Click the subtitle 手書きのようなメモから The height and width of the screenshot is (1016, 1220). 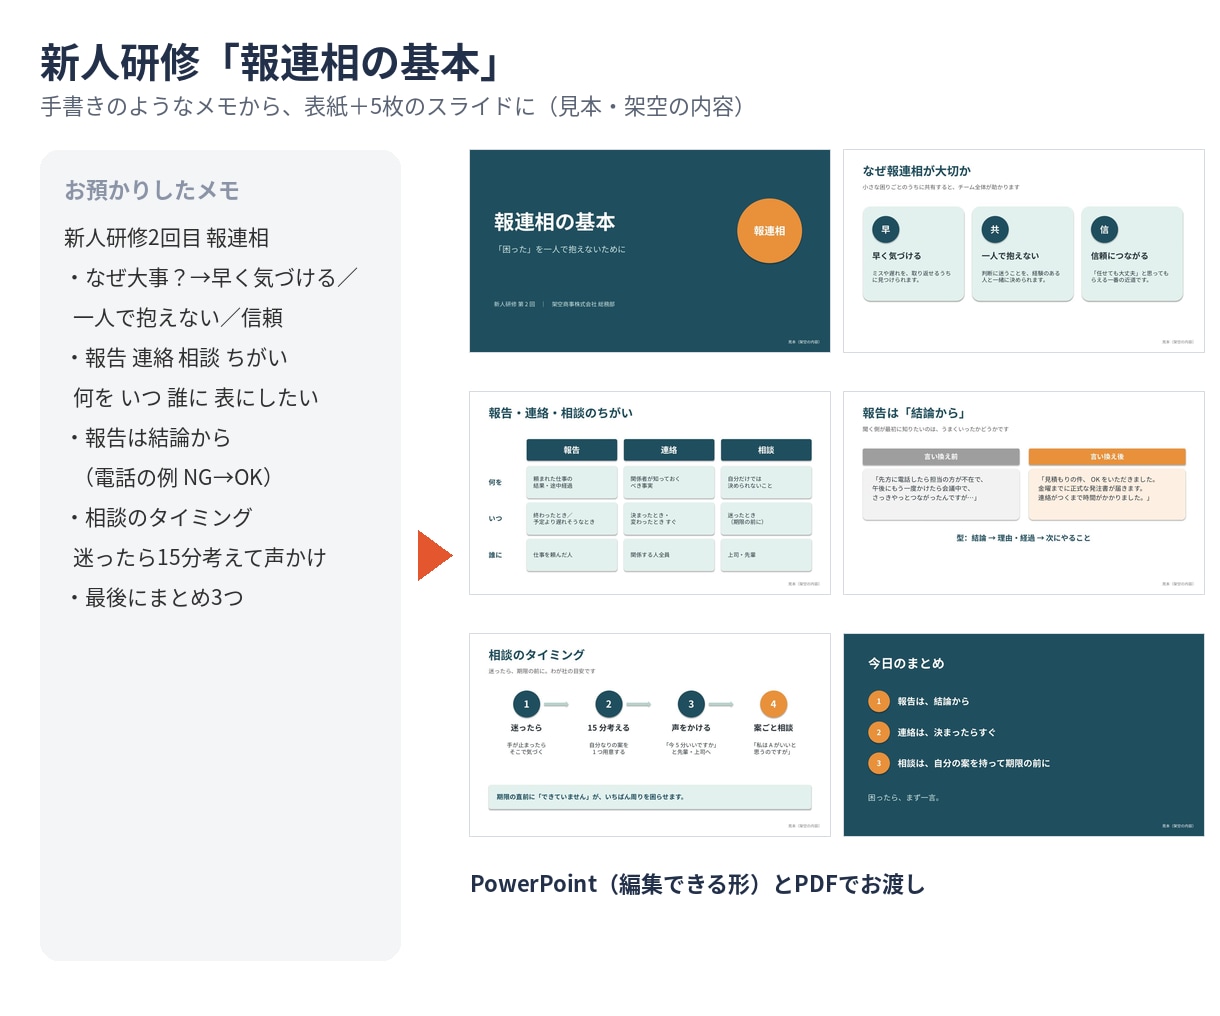(x=392, y=106)
